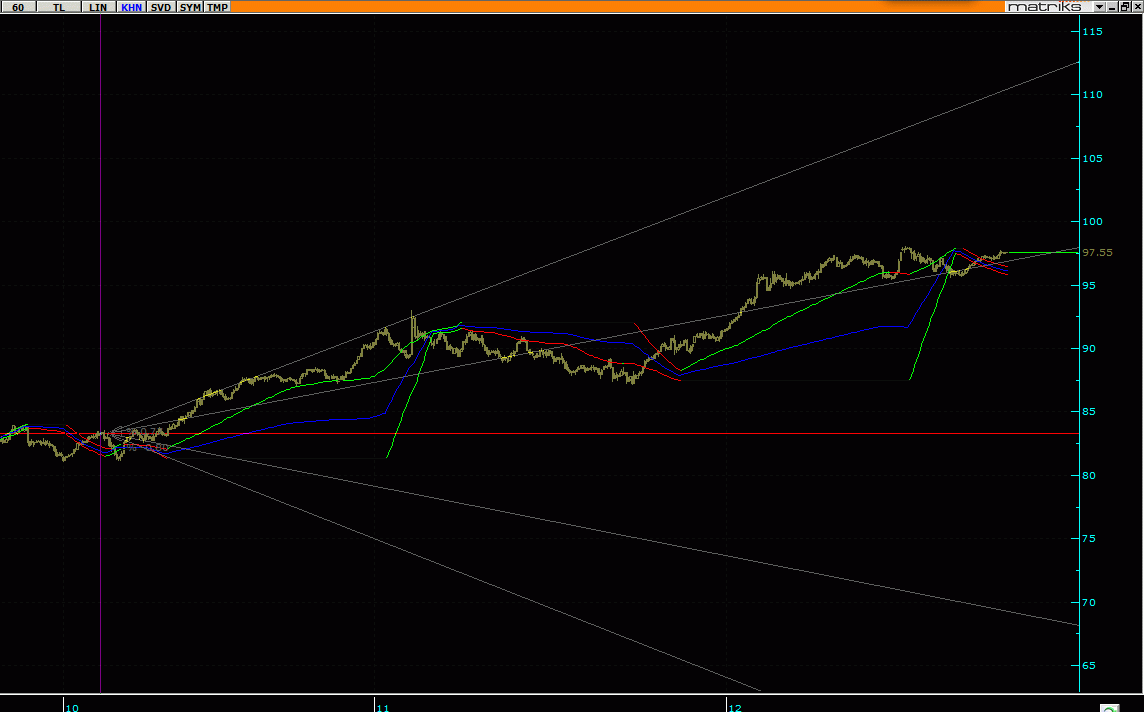The height and width of the screenshot is (712, 1144).
Task: Click the 97.55 last price label
Action: click(1097, 252)
